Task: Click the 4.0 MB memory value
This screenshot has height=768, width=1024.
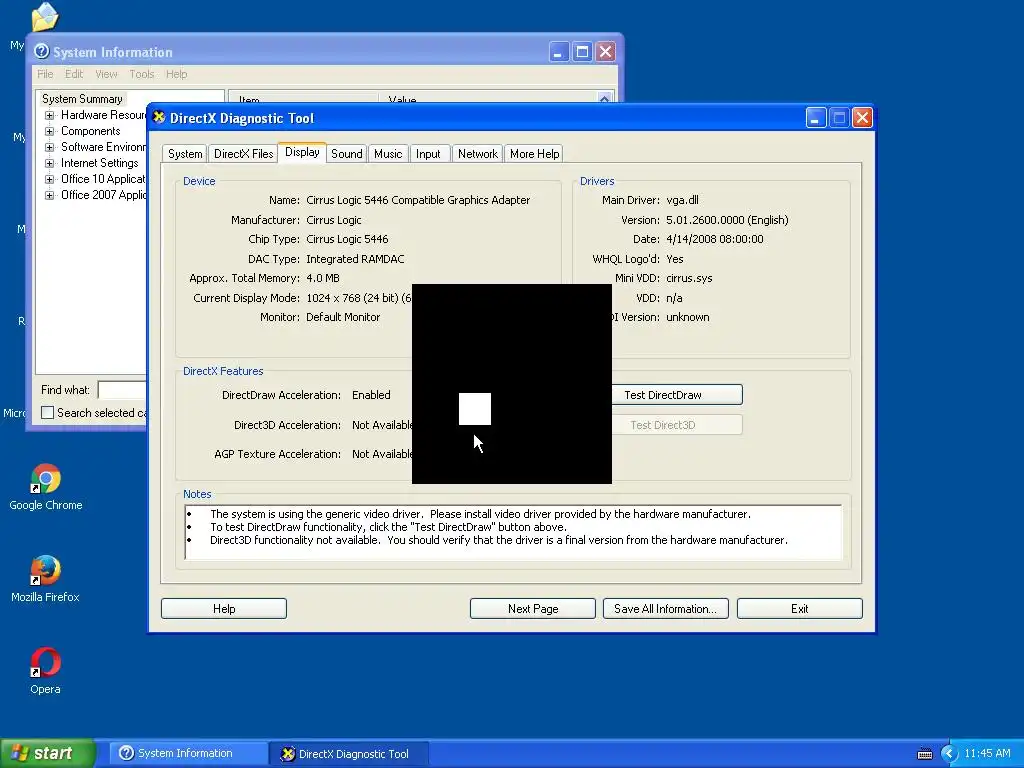Action: tap(323, 278)
